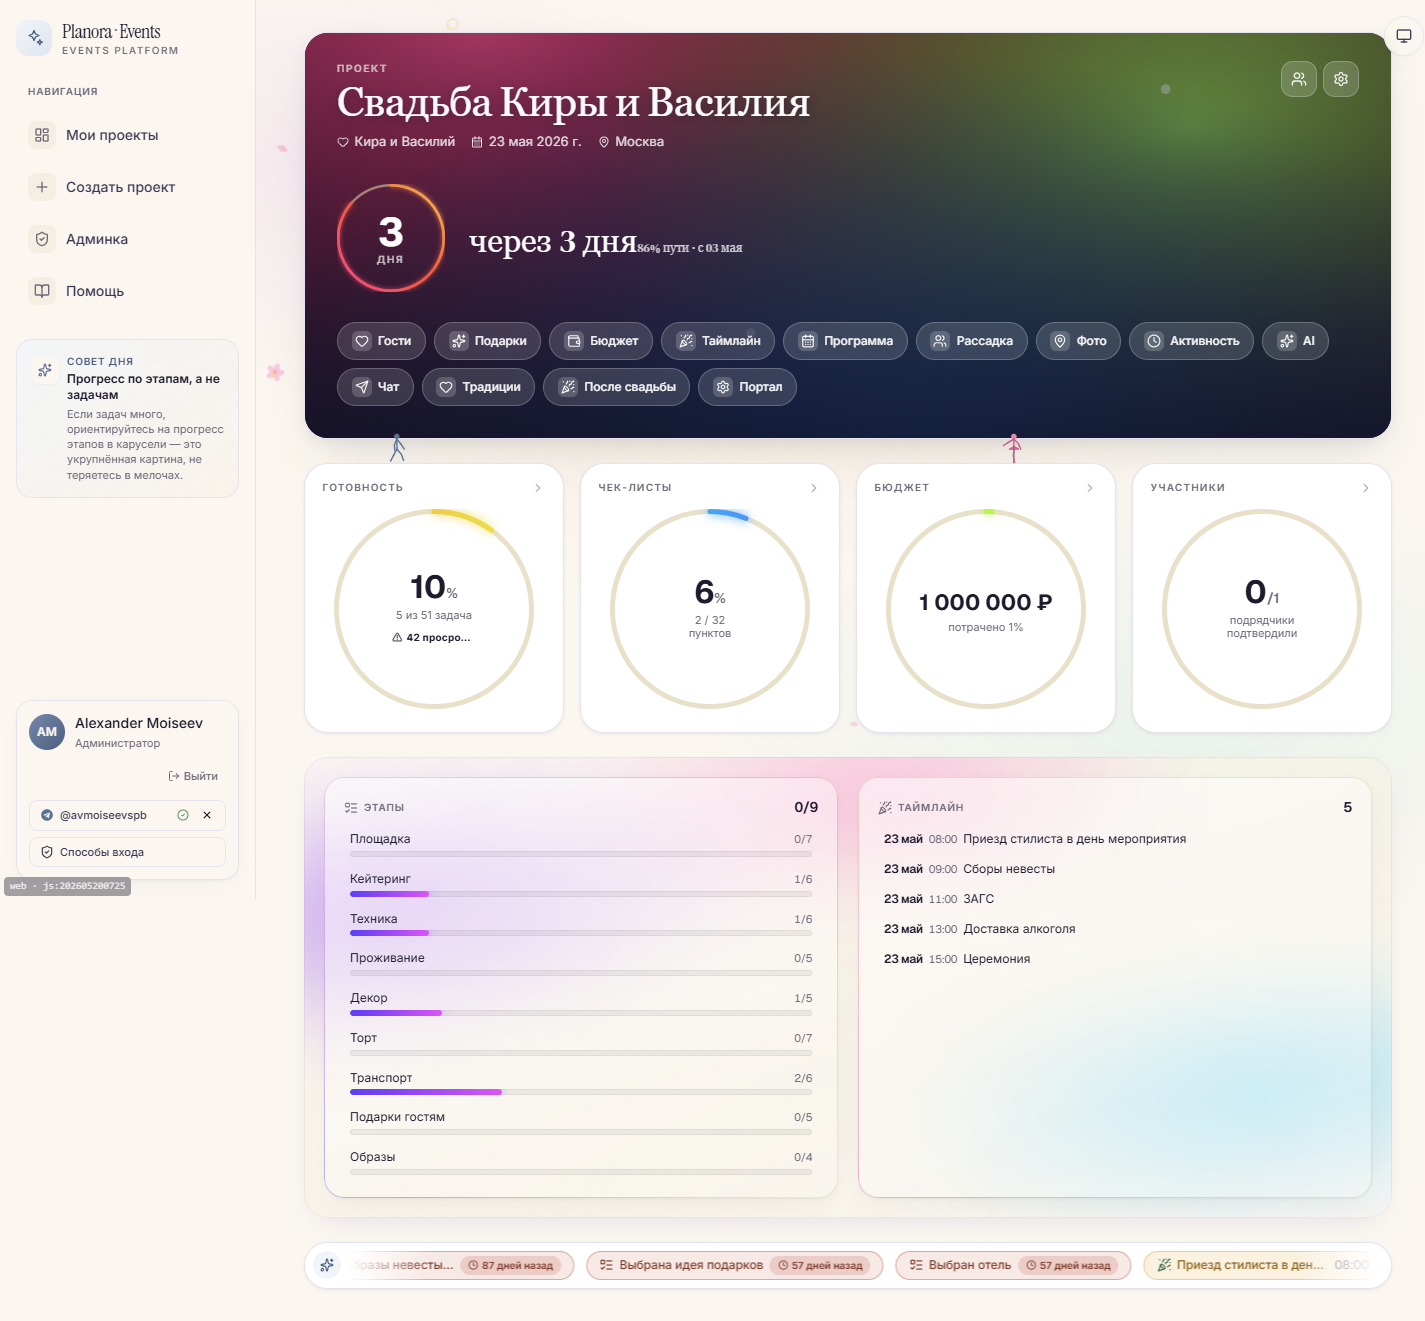The width and height of the screenshot is (1425, 1321).
Task: Click the Этапы list icon
Action: (x=351, y=807)
